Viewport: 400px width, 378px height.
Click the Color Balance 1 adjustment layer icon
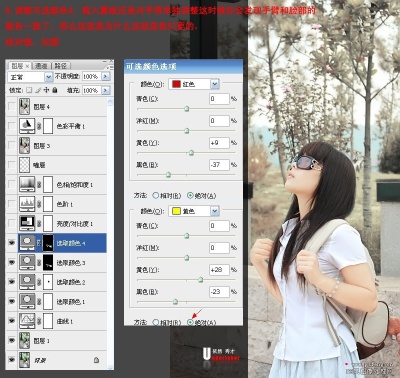pyautogui.click(x=27, y=126)
